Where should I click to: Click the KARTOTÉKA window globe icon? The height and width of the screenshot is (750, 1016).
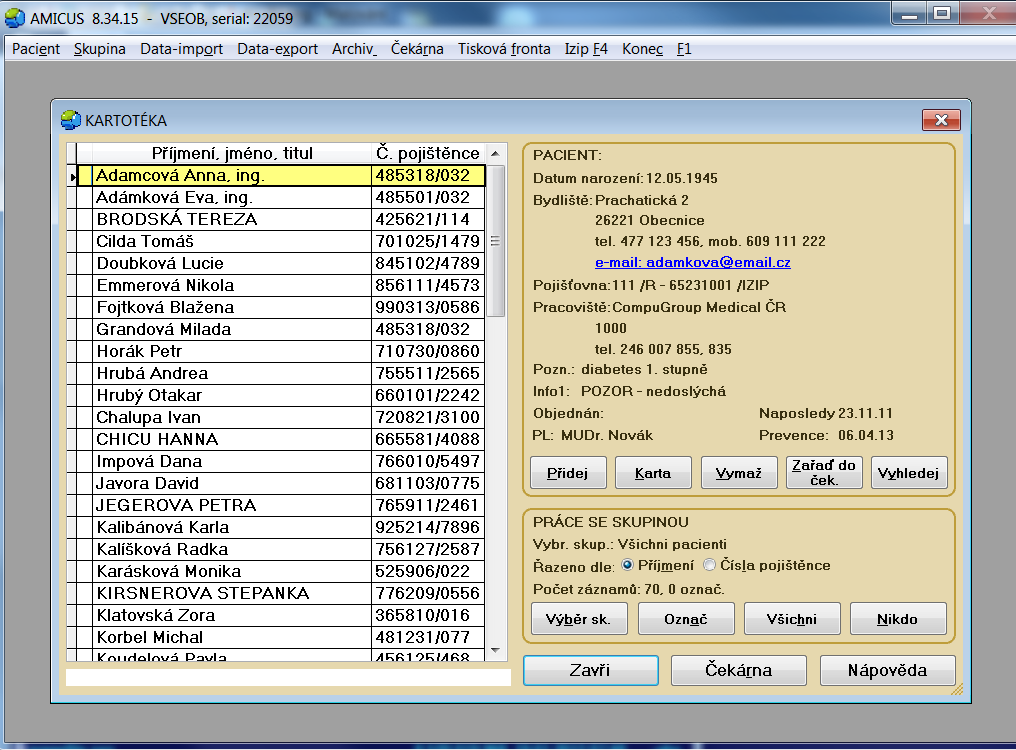[x=71, y=120]
